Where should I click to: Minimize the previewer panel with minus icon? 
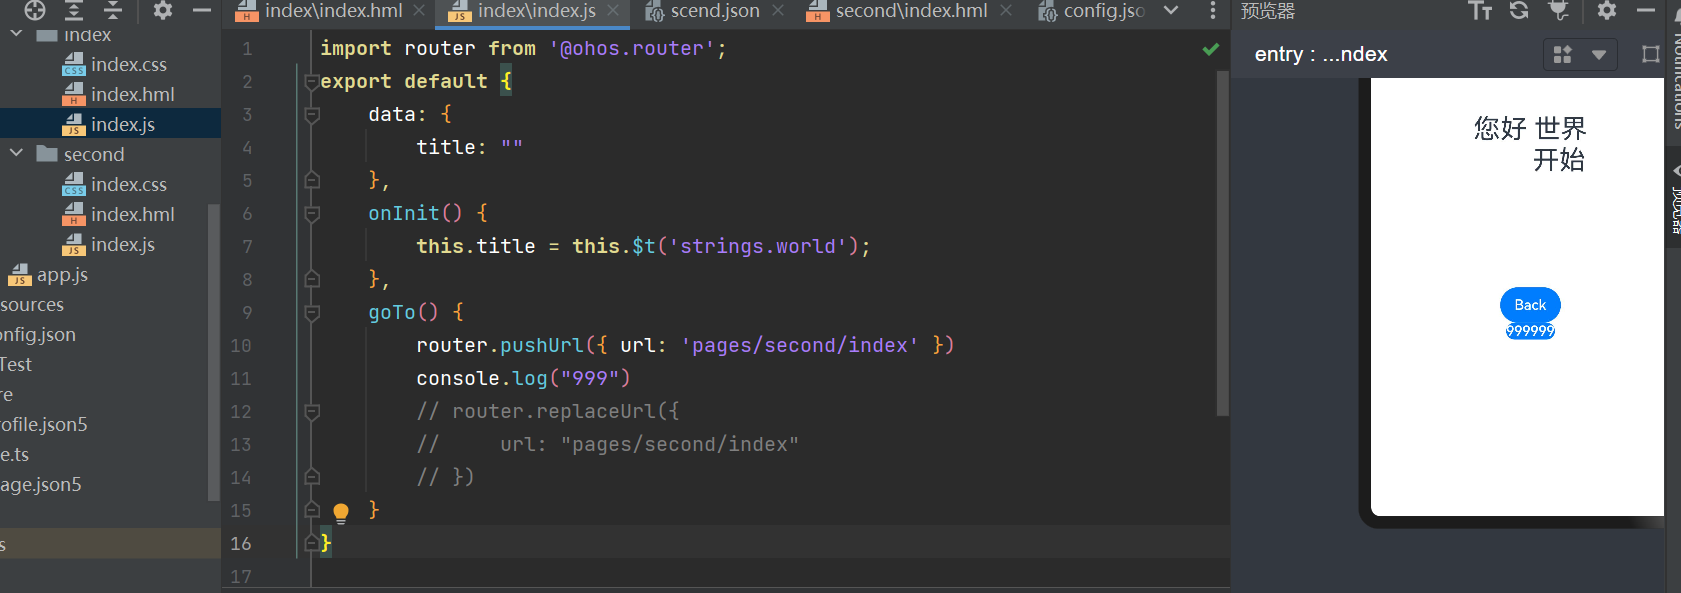(x=1646, y=10)
